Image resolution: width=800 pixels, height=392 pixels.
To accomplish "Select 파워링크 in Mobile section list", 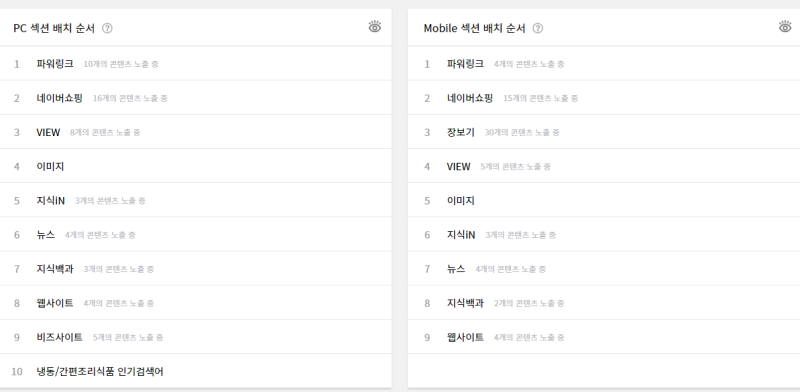I will 604,64.
